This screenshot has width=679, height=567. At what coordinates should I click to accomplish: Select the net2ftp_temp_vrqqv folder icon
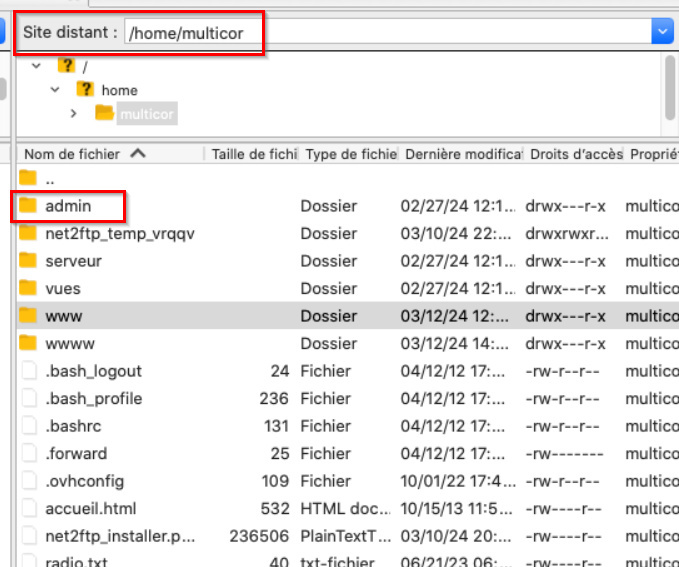coord(29,234)
